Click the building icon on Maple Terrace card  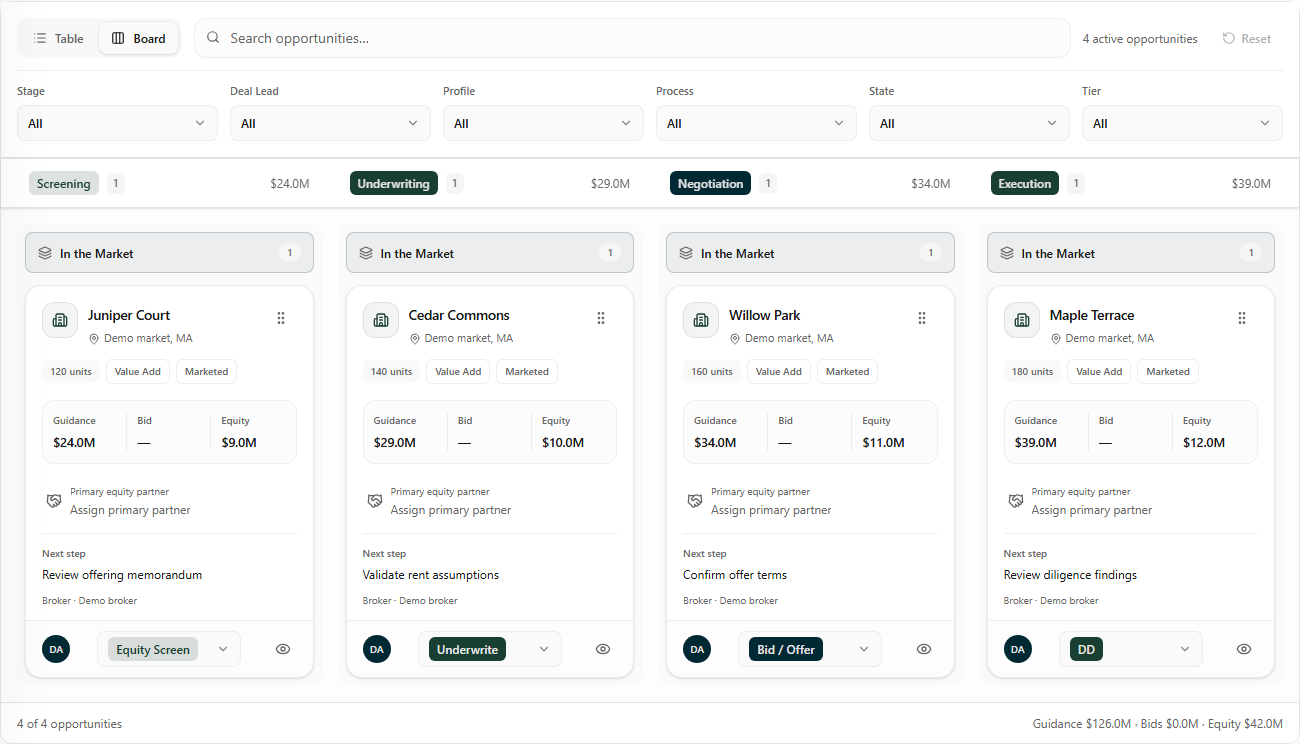pyautogui.click(x=1022, y=320)
